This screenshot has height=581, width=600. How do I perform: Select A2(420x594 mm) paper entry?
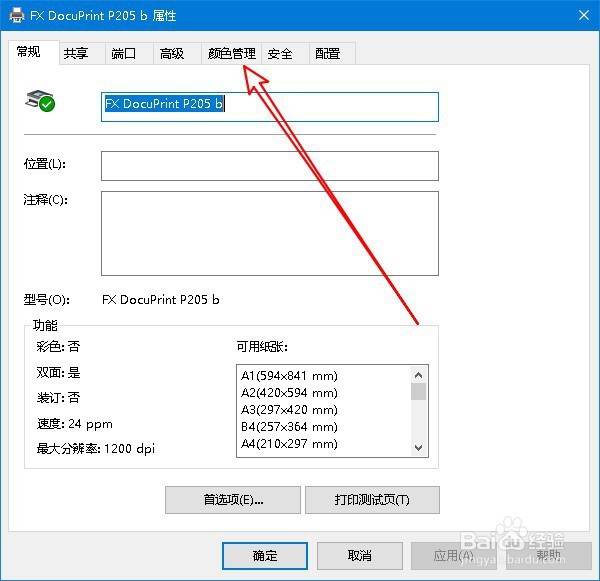289,393
